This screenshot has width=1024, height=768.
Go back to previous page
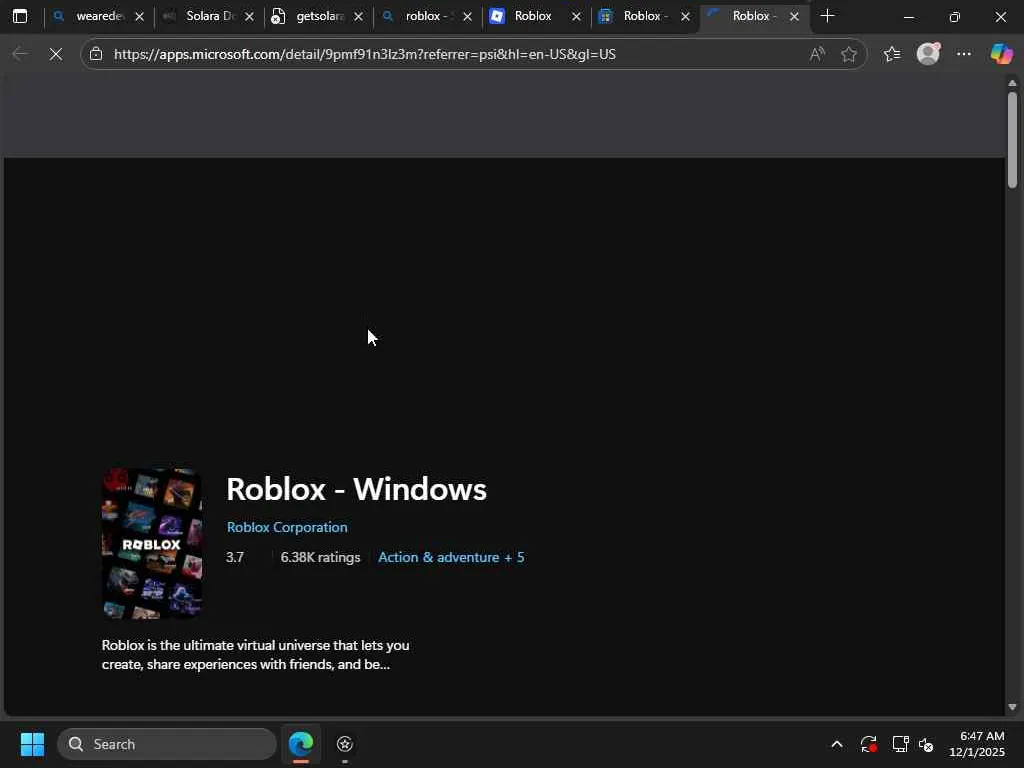pos(20,54)
